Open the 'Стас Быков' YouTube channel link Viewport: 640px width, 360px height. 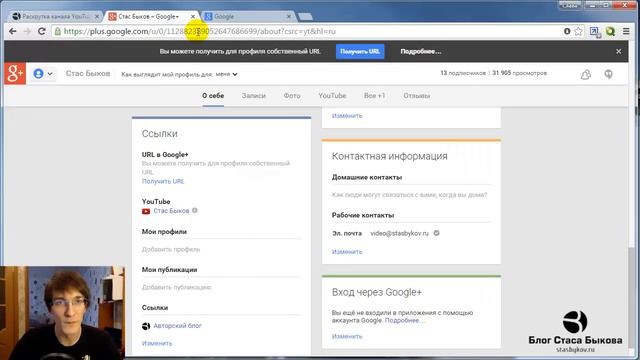(x=171, y=211)
